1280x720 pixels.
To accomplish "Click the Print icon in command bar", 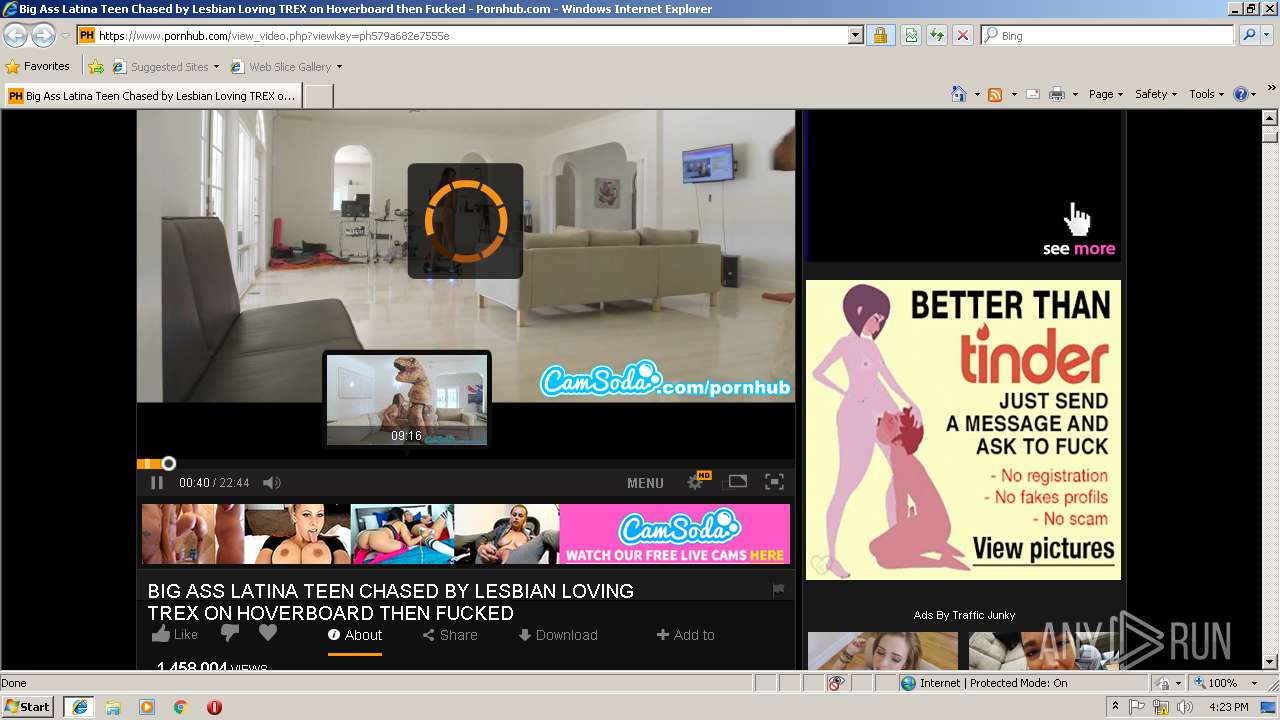I will click(x=1057, y=94).
